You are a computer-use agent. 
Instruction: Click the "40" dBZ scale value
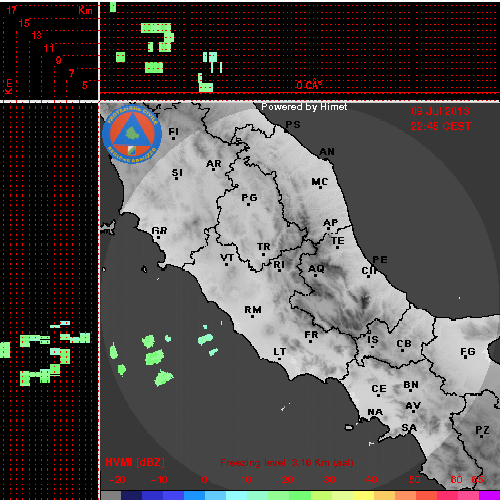(371, 480)
